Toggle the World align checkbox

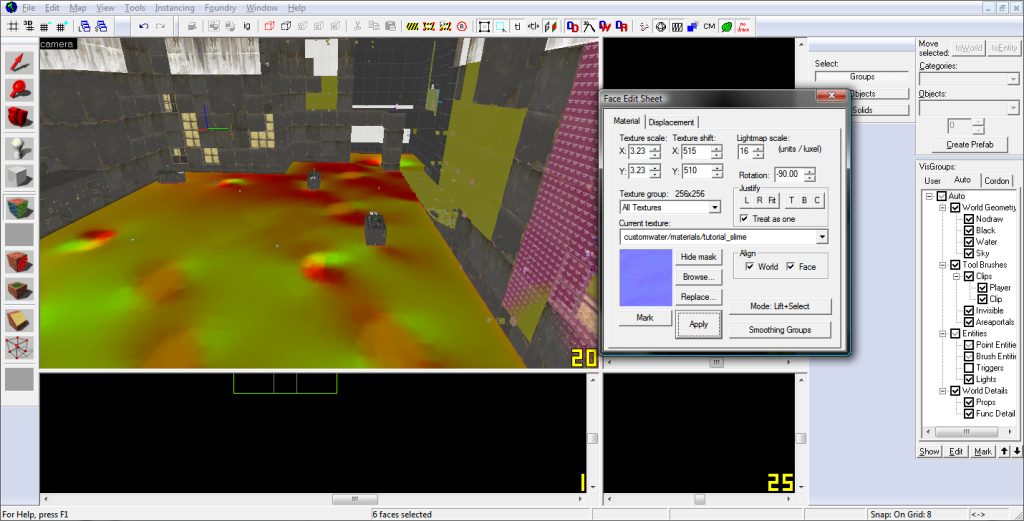click(x=750, y=266)
